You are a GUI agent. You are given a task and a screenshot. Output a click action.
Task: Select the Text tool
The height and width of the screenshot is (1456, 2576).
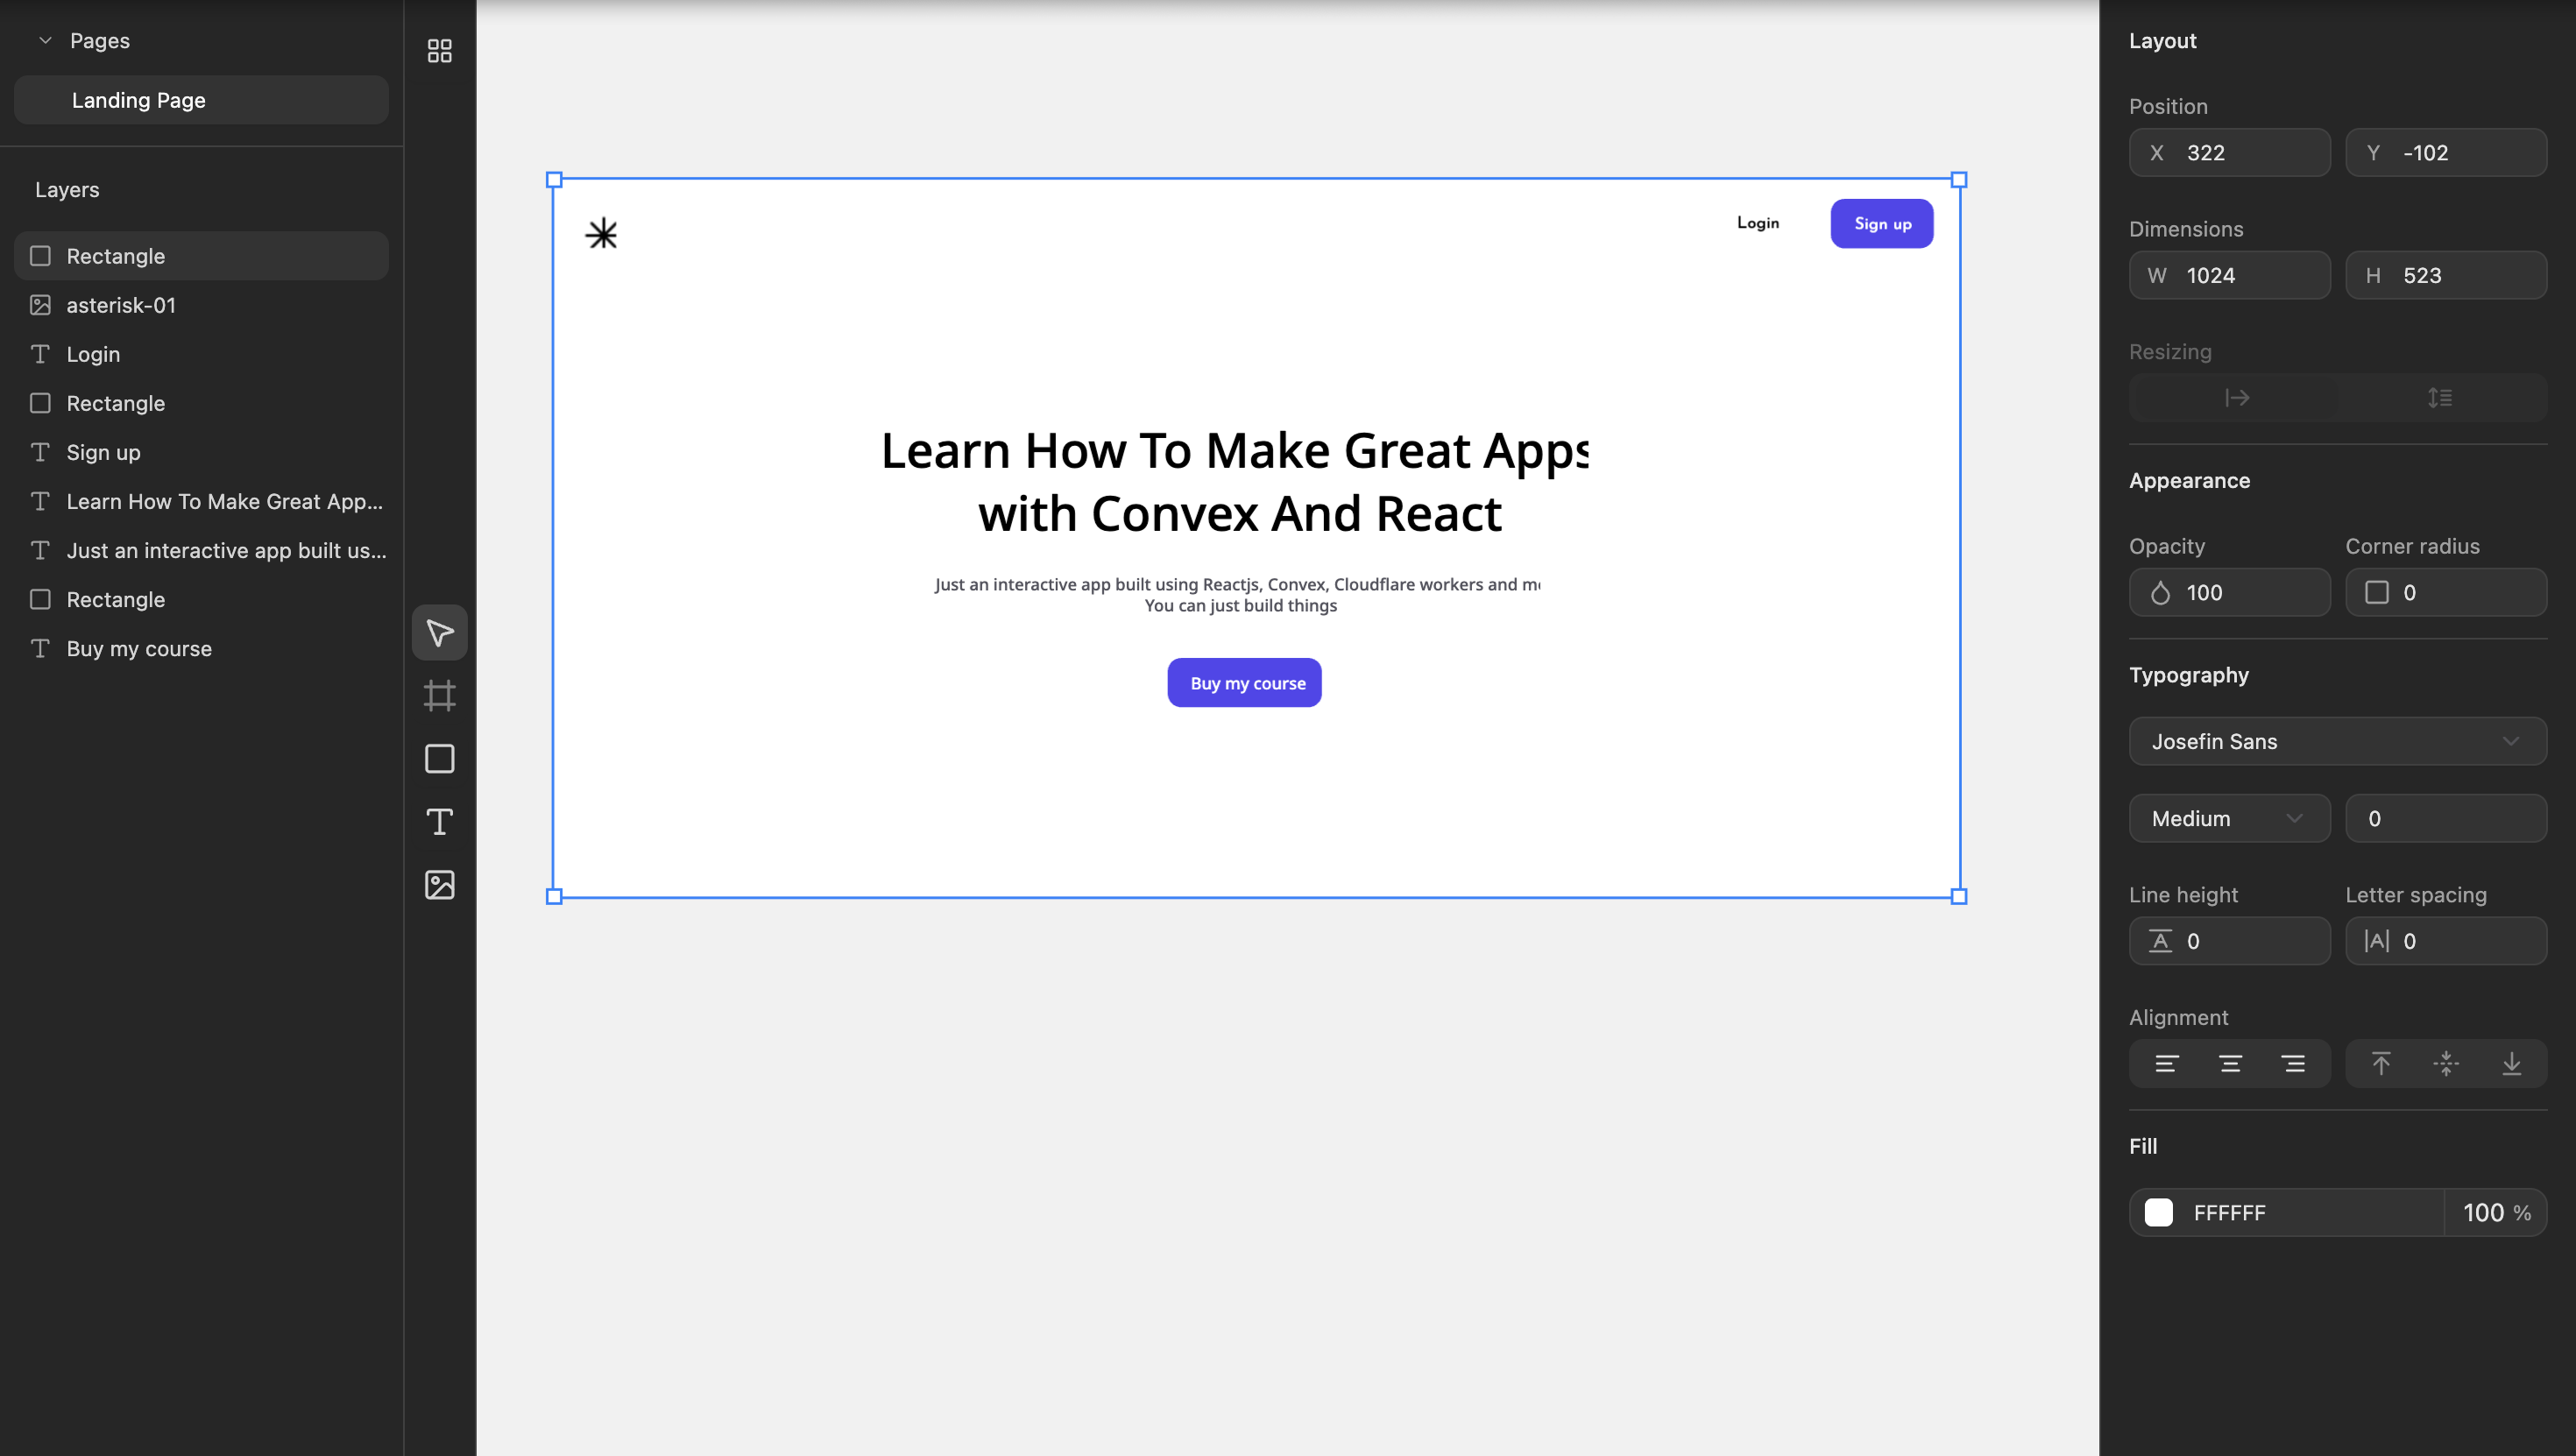tap(439, 822)
